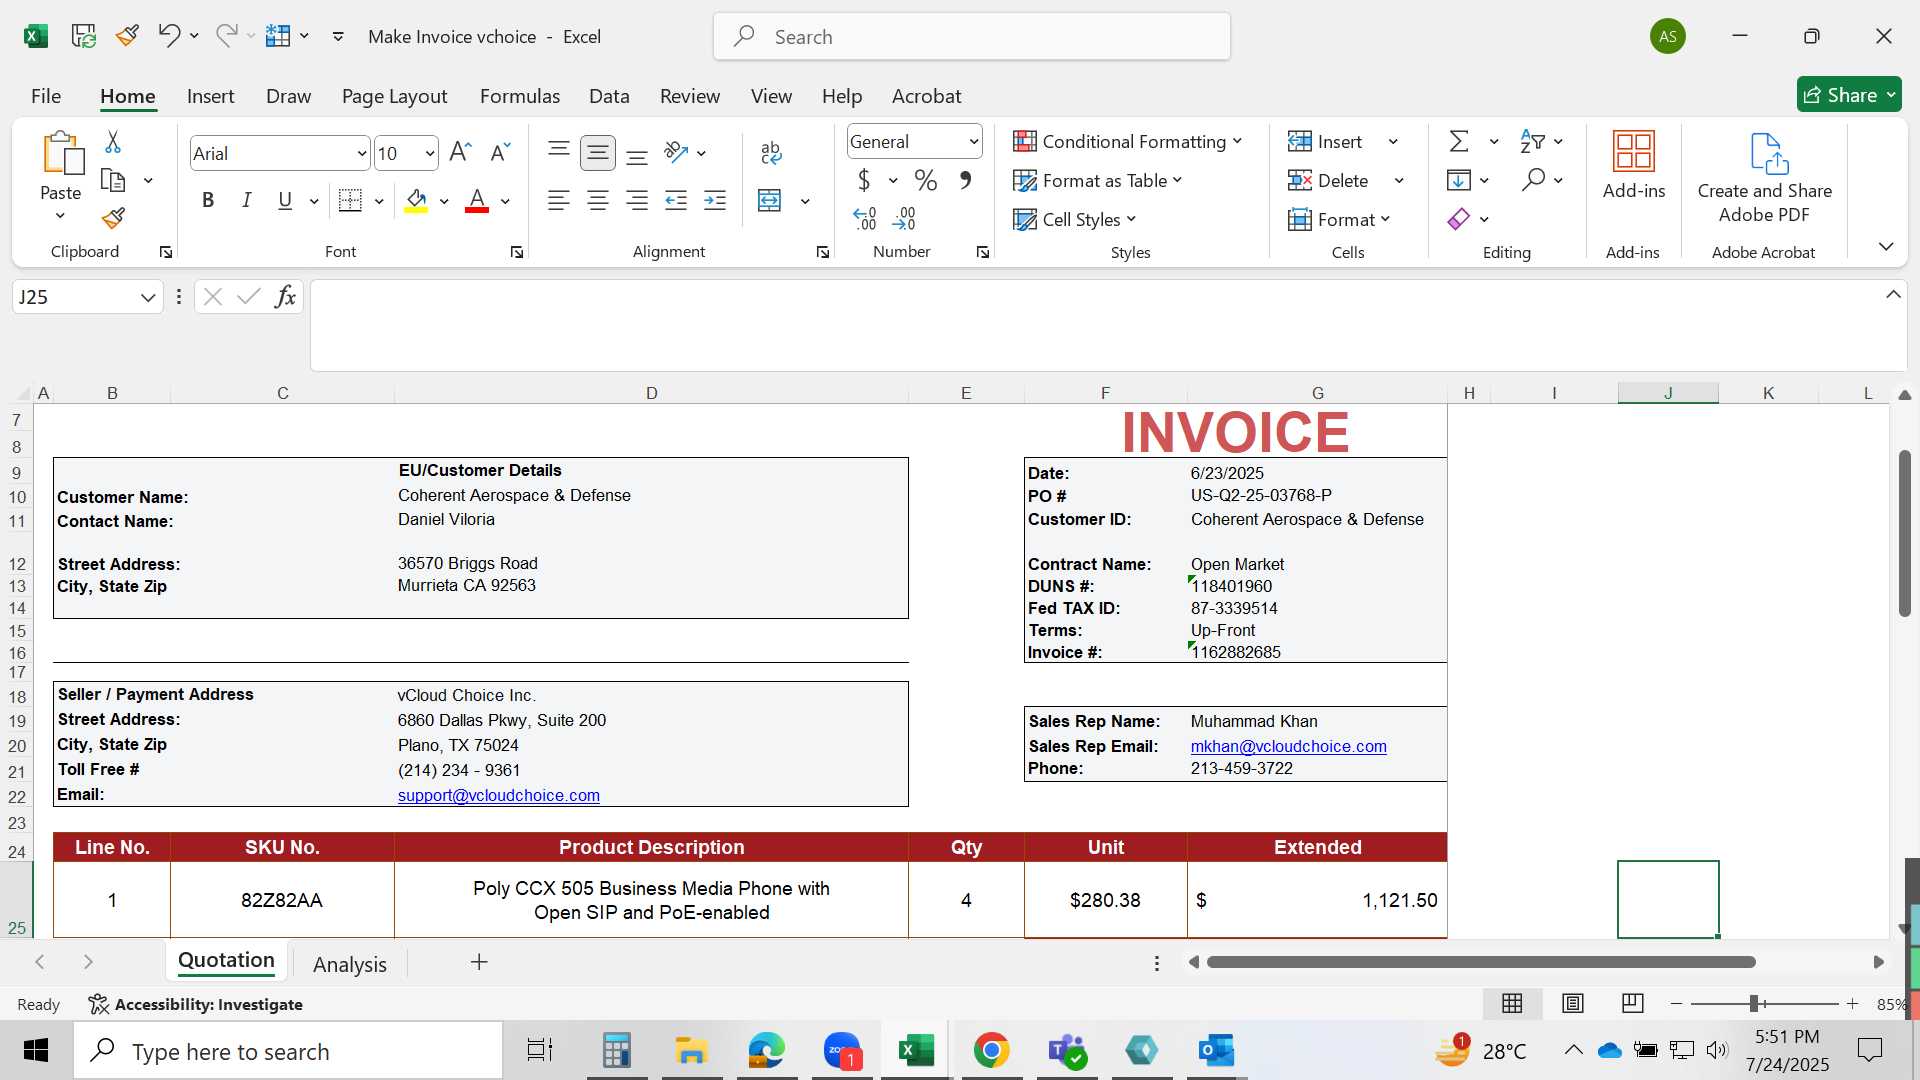The height and width of the screenshot is (1080, 1920).
Task: Click the Percent Style icon
Action: click(x=926, y=180)
